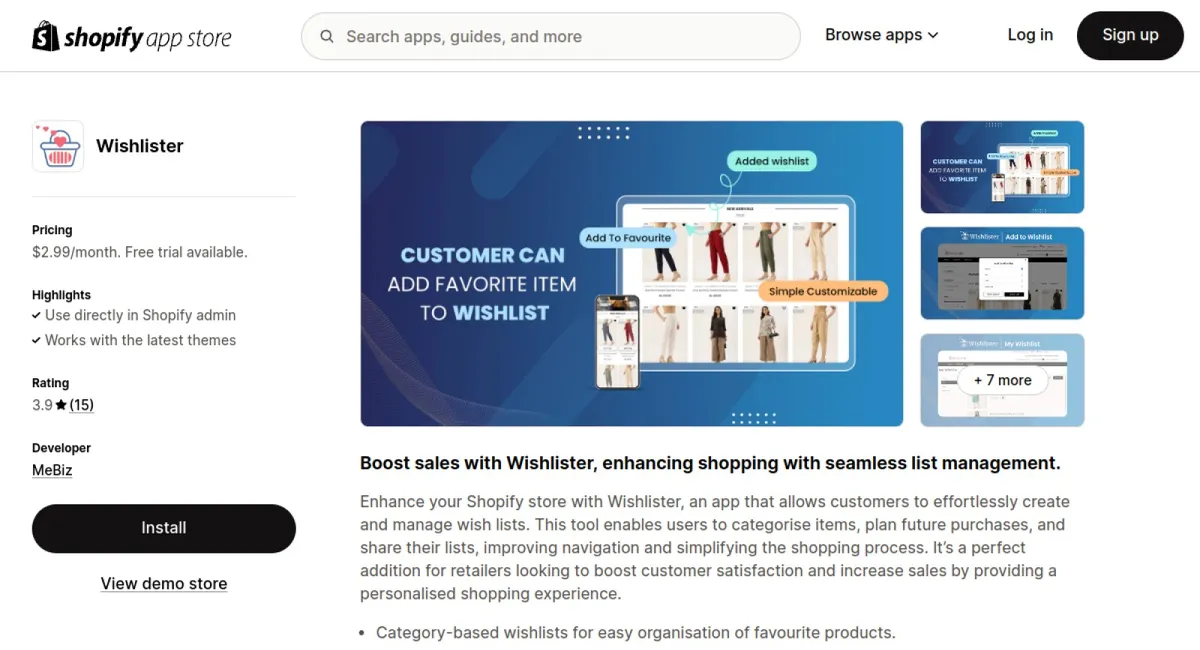
Task: Click the Simple Customizable badge in banner
Action: coord(823,291)
